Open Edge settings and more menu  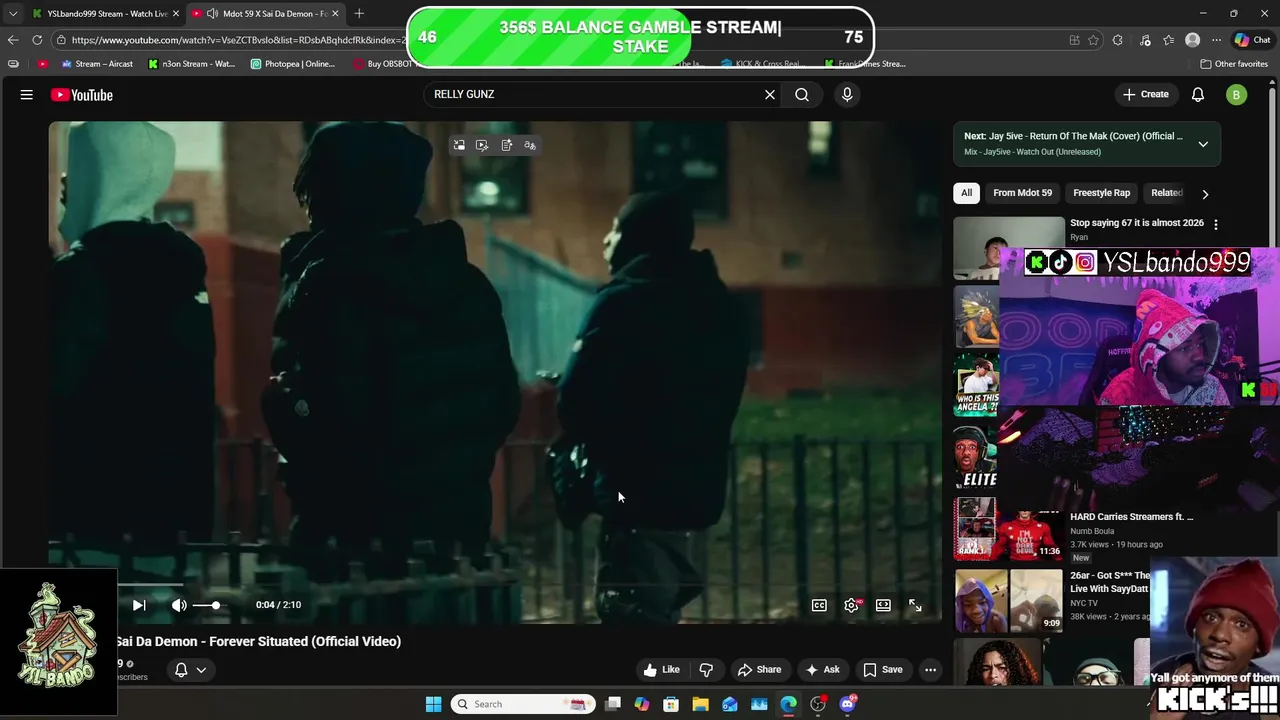(1216, 40)
